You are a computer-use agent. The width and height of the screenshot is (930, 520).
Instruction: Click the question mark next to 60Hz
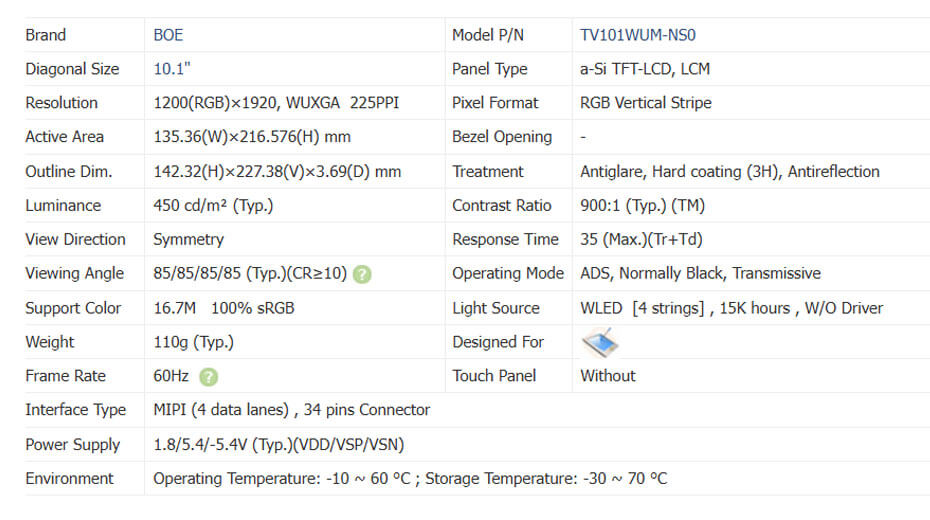[x=208, y=377]
